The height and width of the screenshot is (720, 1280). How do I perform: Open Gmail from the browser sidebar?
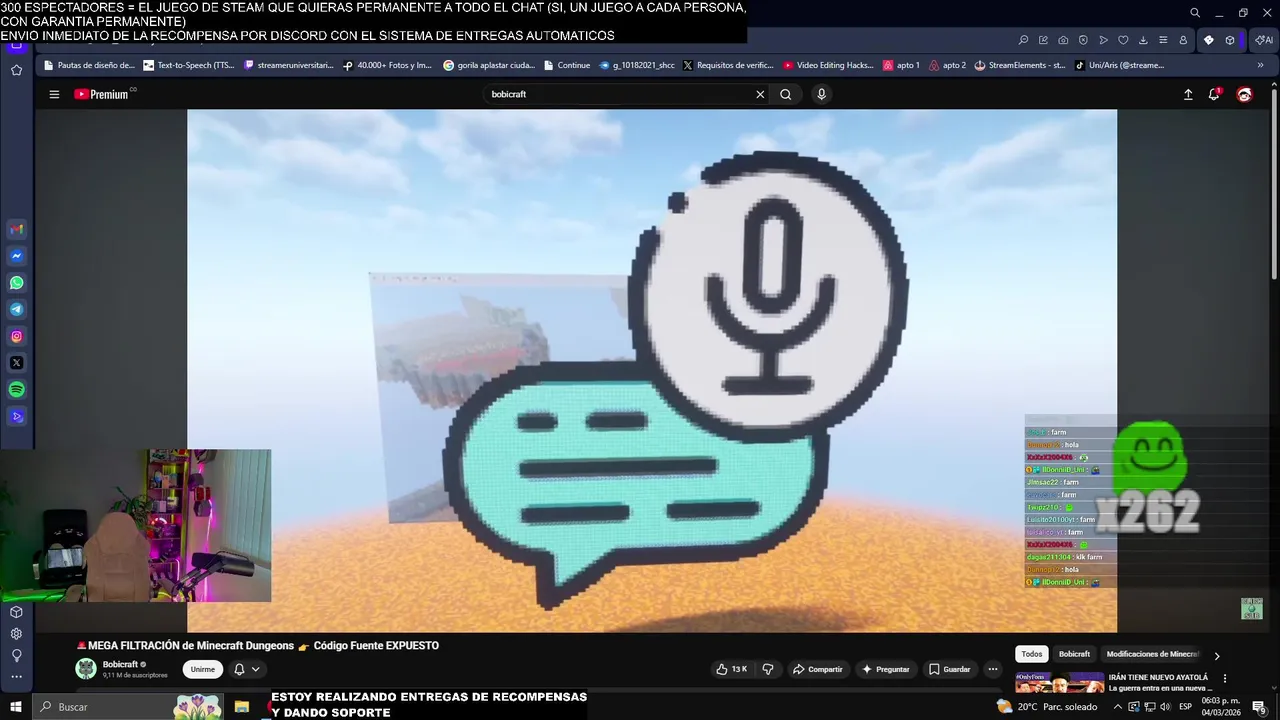(x=16, y=229)
